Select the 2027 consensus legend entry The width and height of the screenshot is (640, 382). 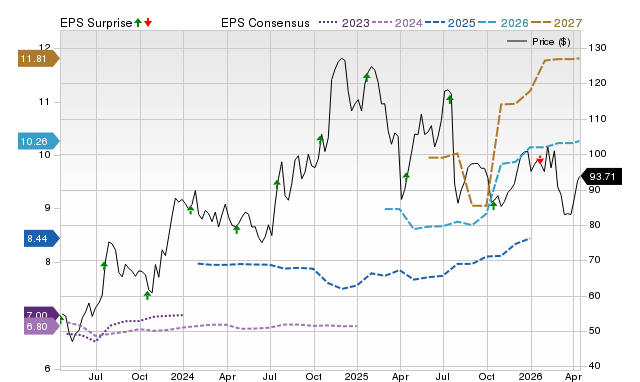(x=556, y=23)
